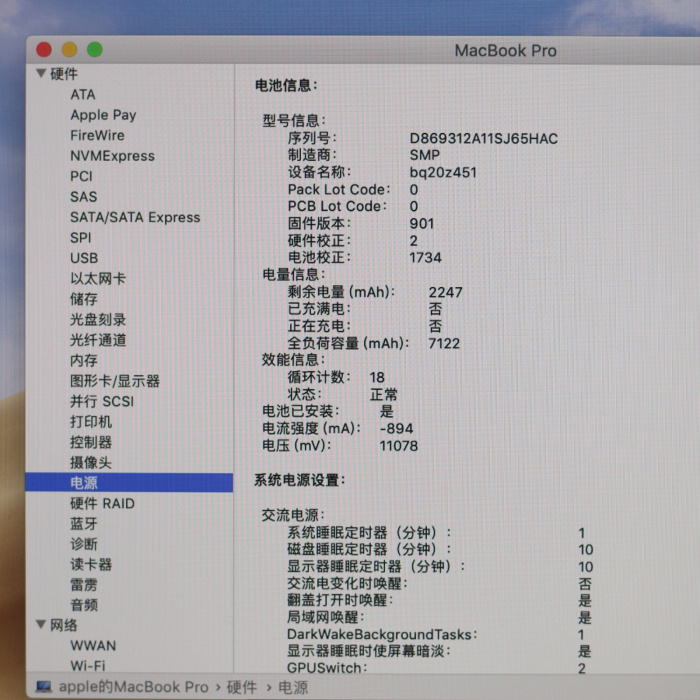Click 电源 in the bottom path bar
700x700 pixels.
click(x=293, y=687)
